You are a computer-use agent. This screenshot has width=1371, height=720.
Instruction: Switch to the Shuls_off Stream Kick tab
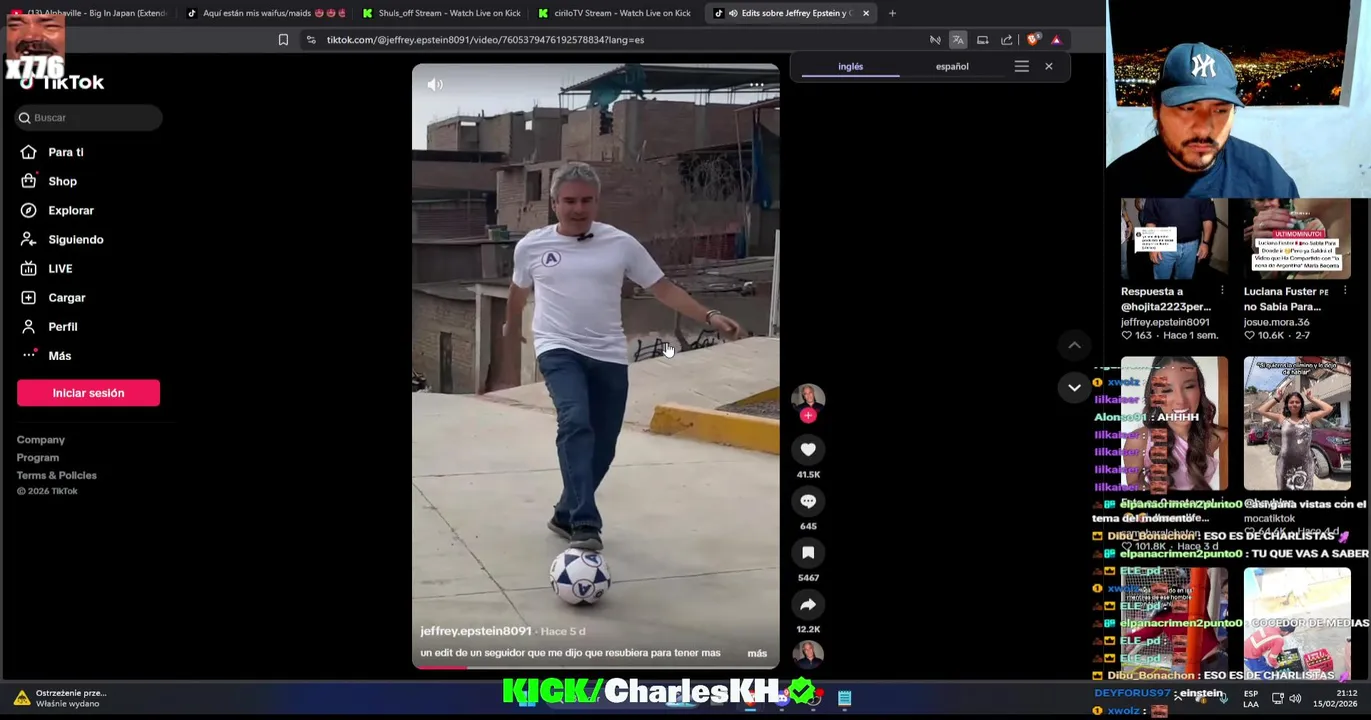pyautogui.click(x=441, y=13)
